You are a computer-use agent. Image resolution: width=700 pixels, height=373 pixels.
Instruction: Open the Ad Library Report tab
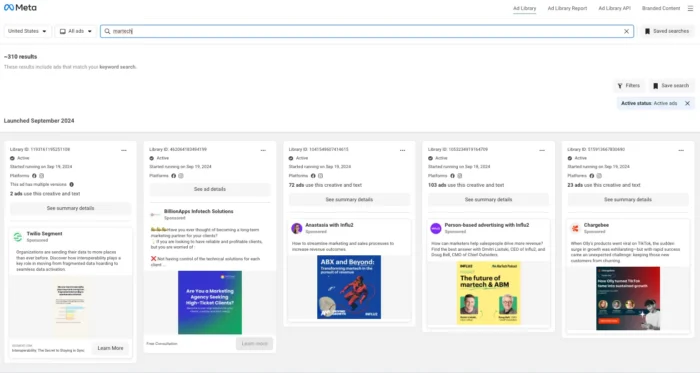click(x=567, y=8)
